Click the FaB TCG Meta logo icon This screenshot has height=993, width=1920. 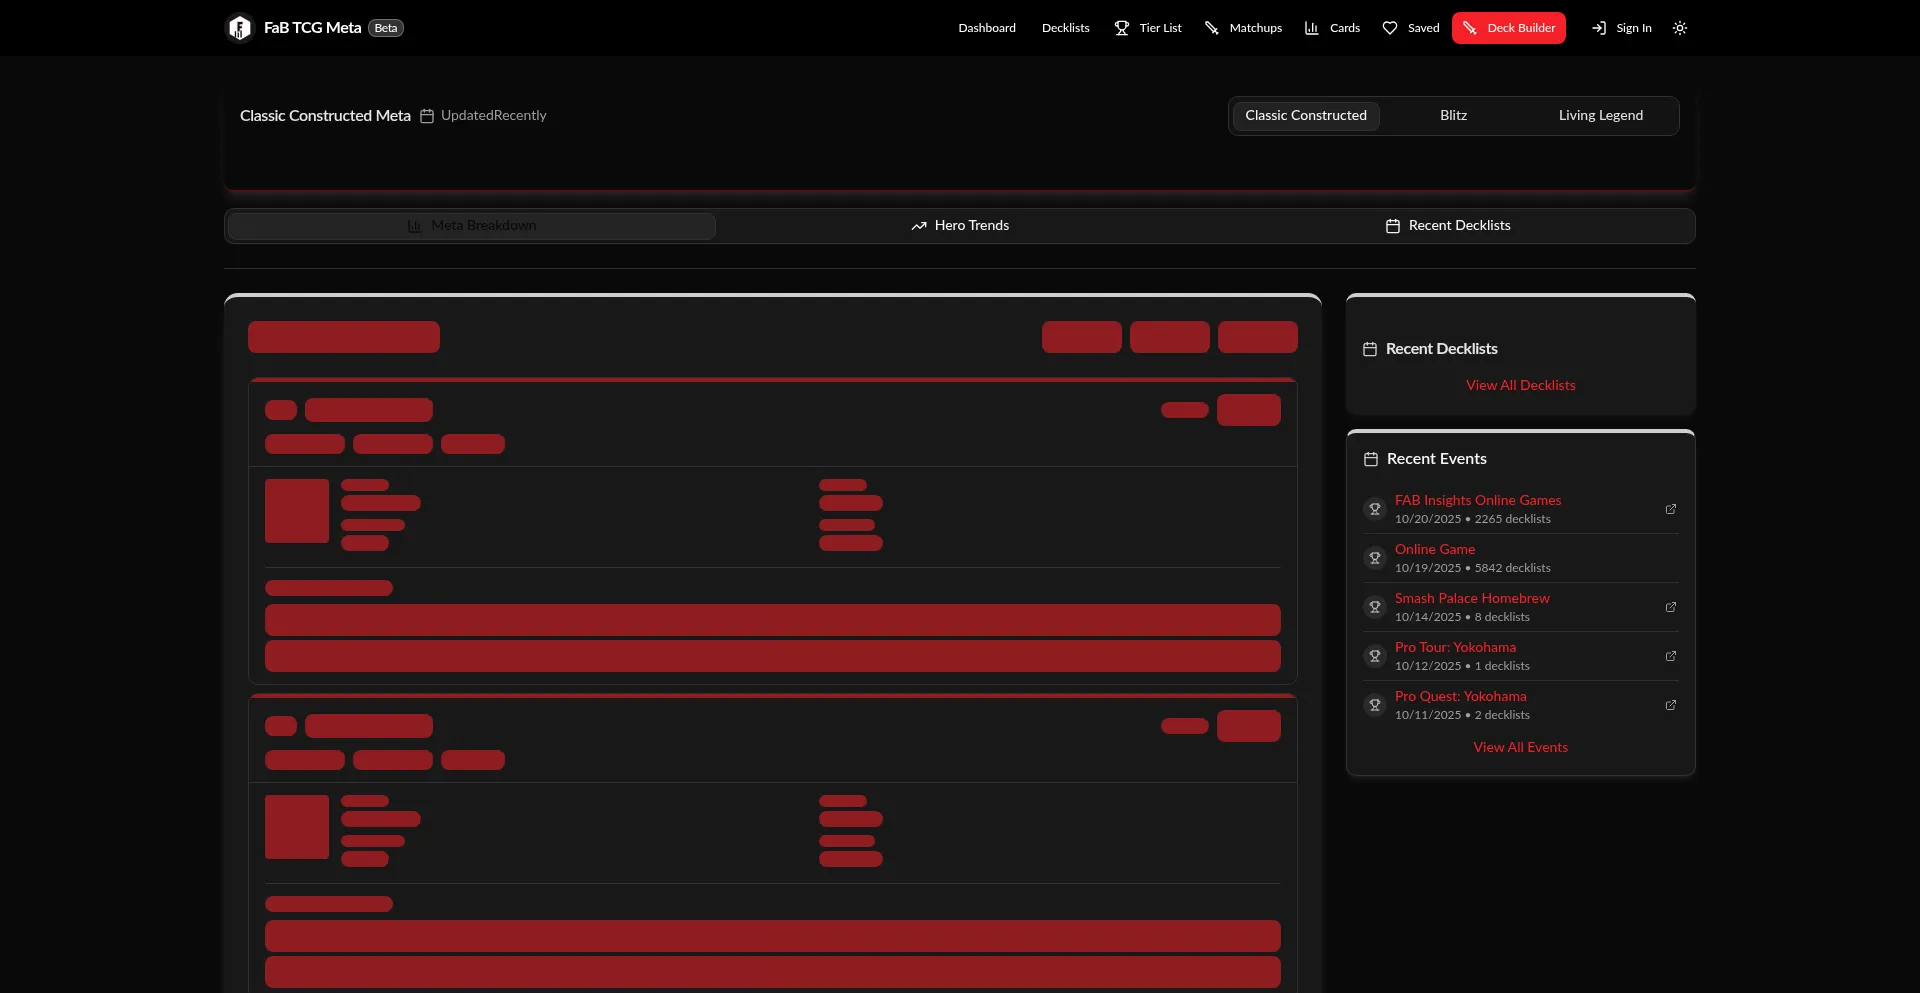[x=240, y=28]
